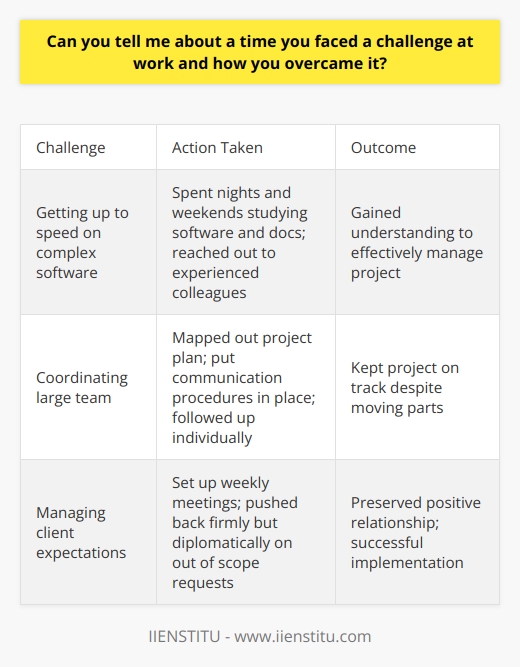Click the cell 'Spent nights and weekends studying'
The height and width of the screenshot is (667, 520).
(x=246, y=242)
